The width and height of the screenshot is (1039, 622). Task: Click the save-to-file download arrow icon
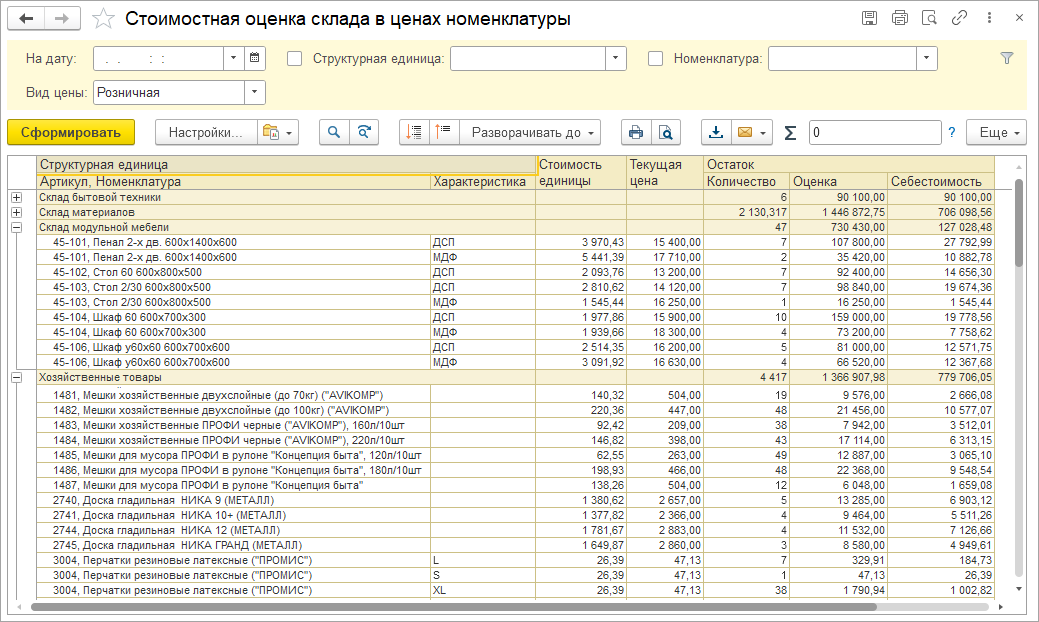coord(716,132)
